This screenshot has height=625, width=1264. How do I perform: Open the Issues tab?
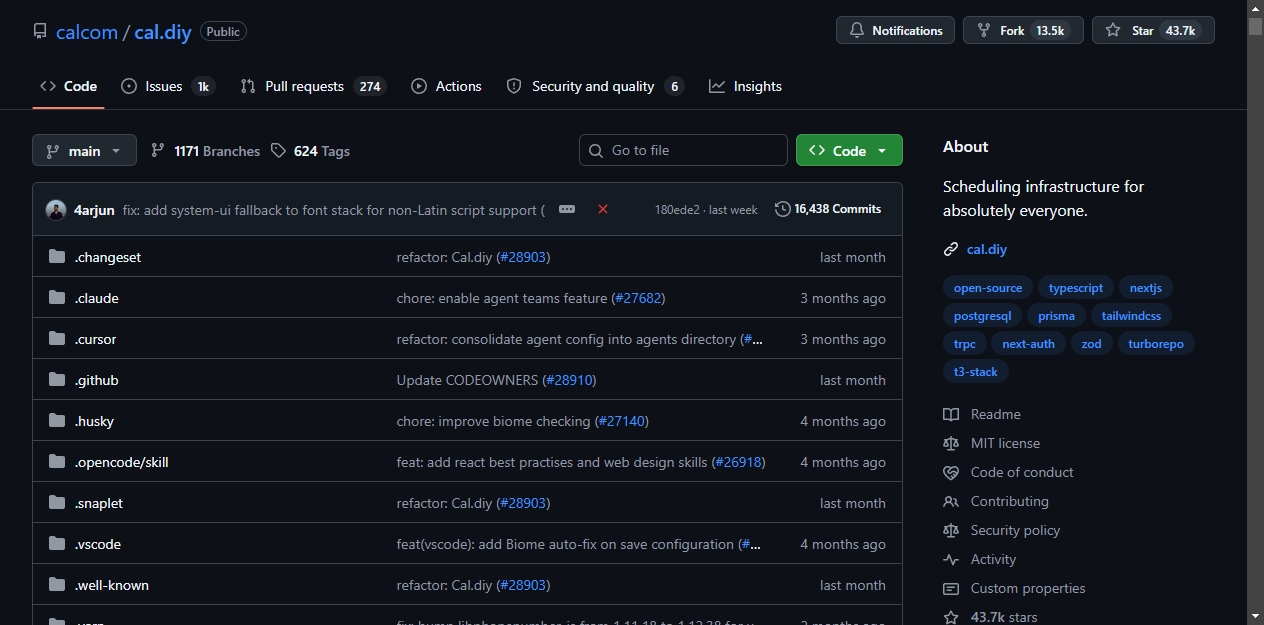tap(167, 87)
